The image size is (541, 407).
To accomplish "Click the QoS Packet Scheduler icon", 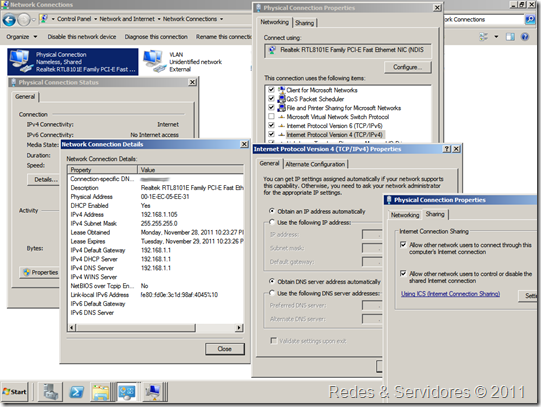I will (282, 99).
